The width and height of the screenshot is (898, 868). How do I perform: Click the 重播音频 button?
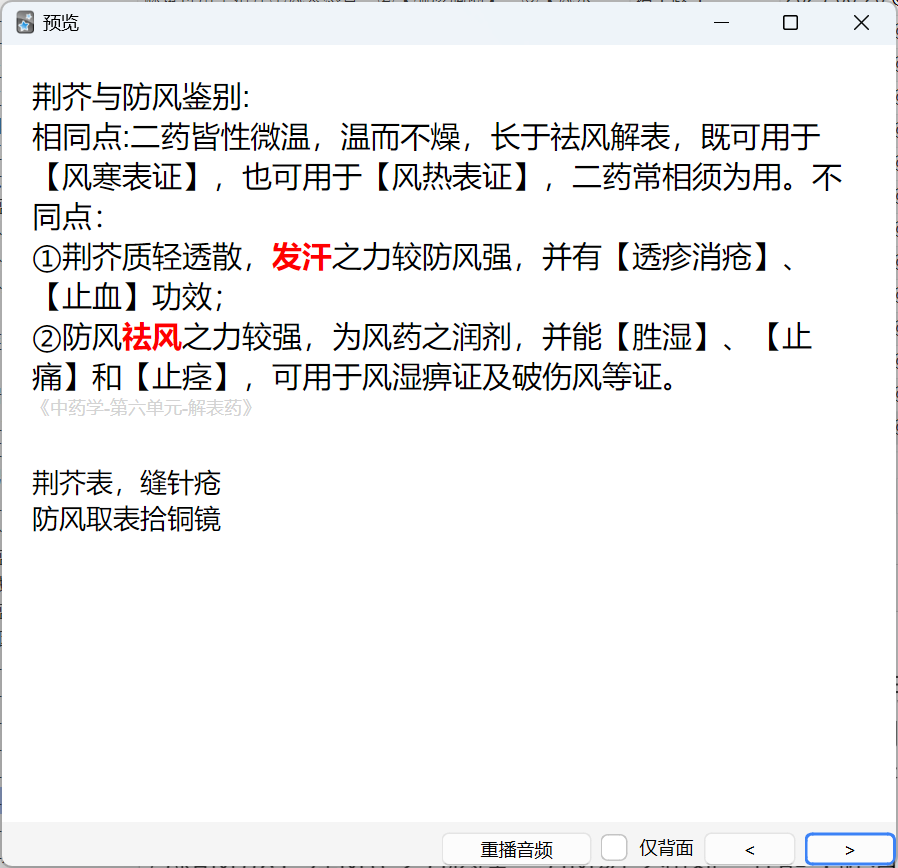[516, 849]
